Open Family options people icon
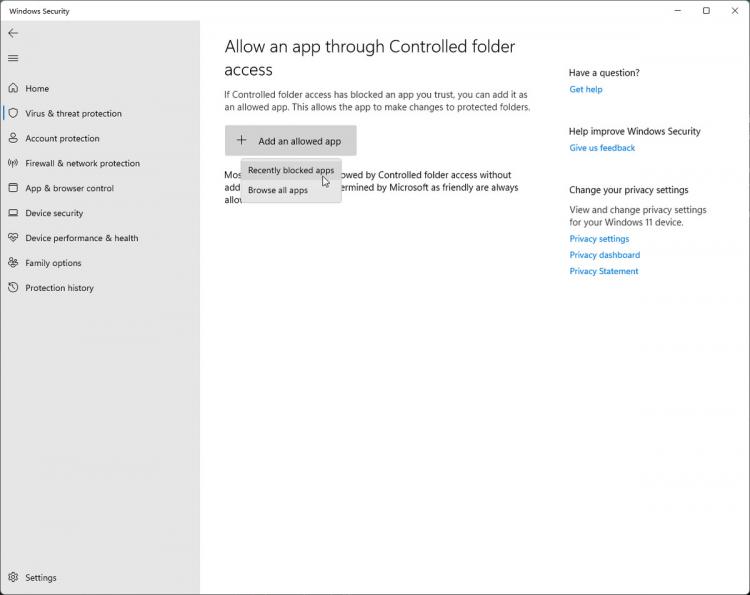750x595 pixels. coord(13,262)
